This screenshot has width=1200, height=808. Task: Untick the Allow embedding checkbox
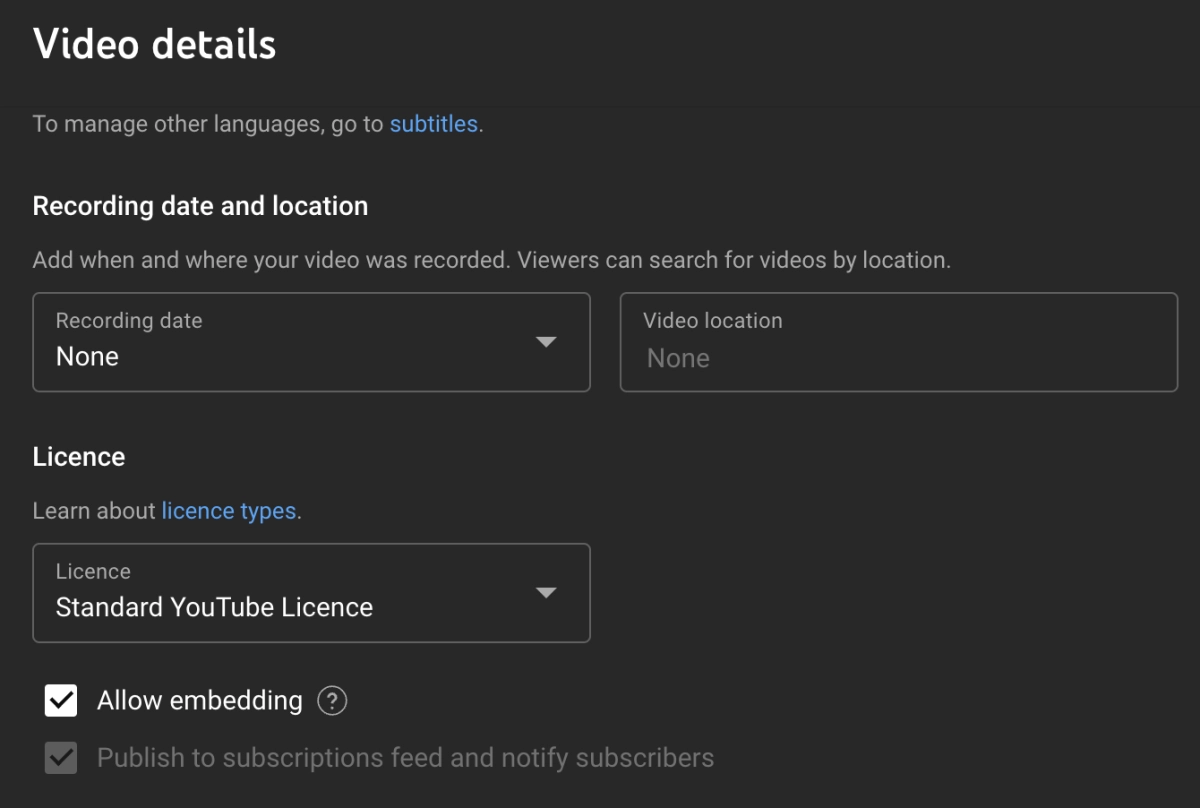click(61, 701)
